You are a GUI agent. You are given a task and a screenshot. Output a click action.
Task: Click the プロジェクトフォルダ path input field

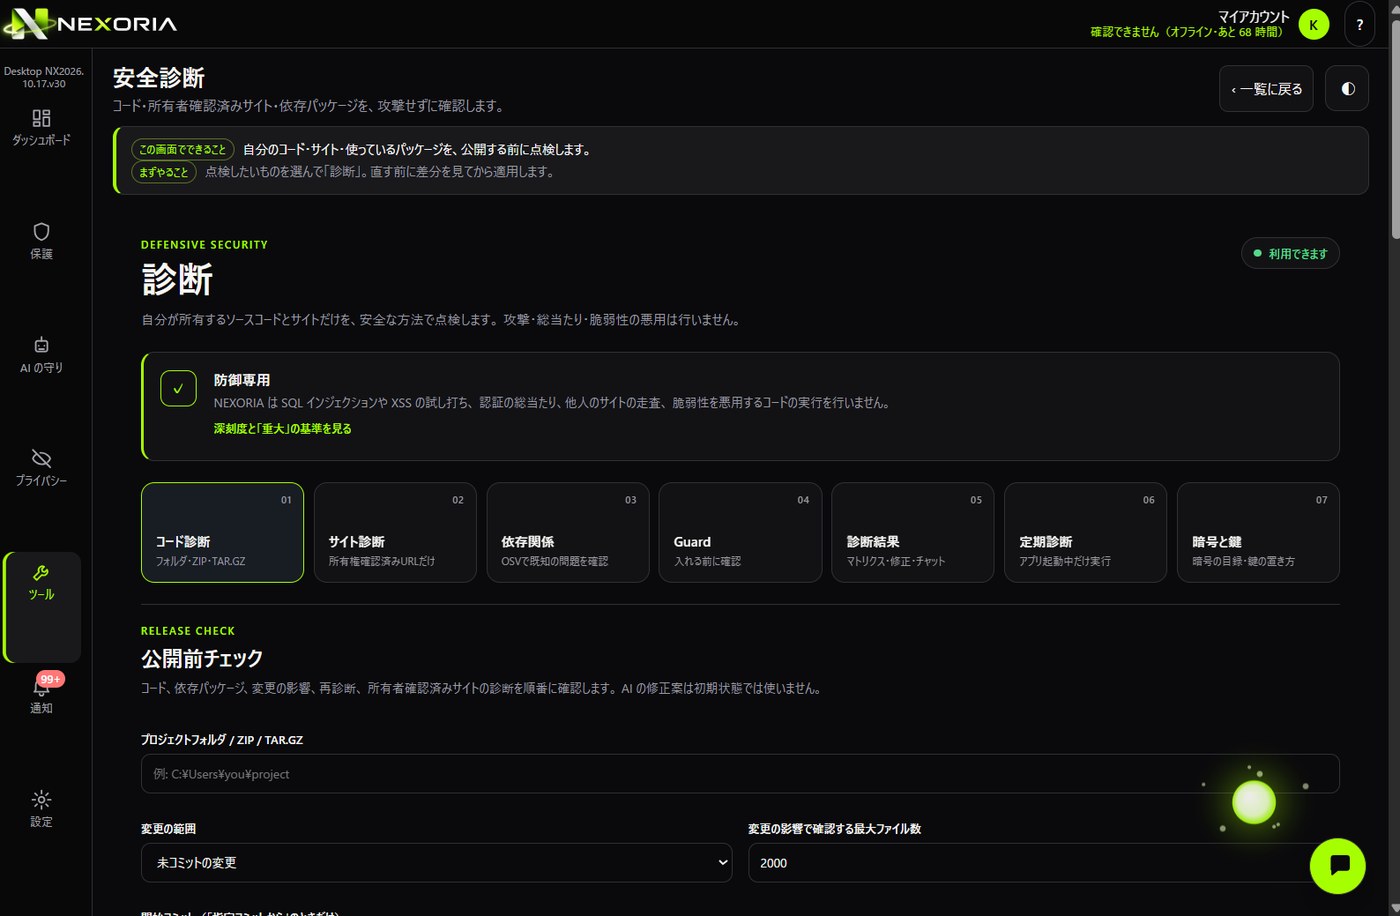click(x=740, y=774)
